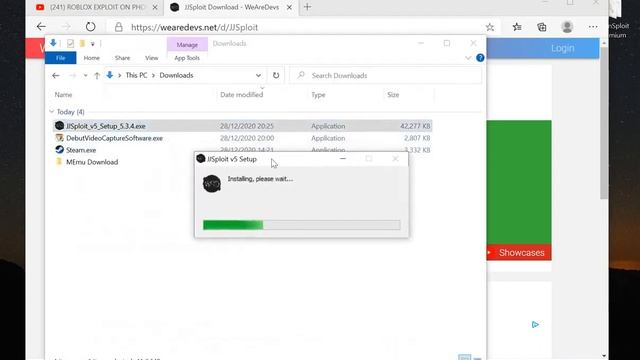This screenshot has height=360, width=640.
Task: Click the 42,277 KB size cell
Action: pos(415,126)
